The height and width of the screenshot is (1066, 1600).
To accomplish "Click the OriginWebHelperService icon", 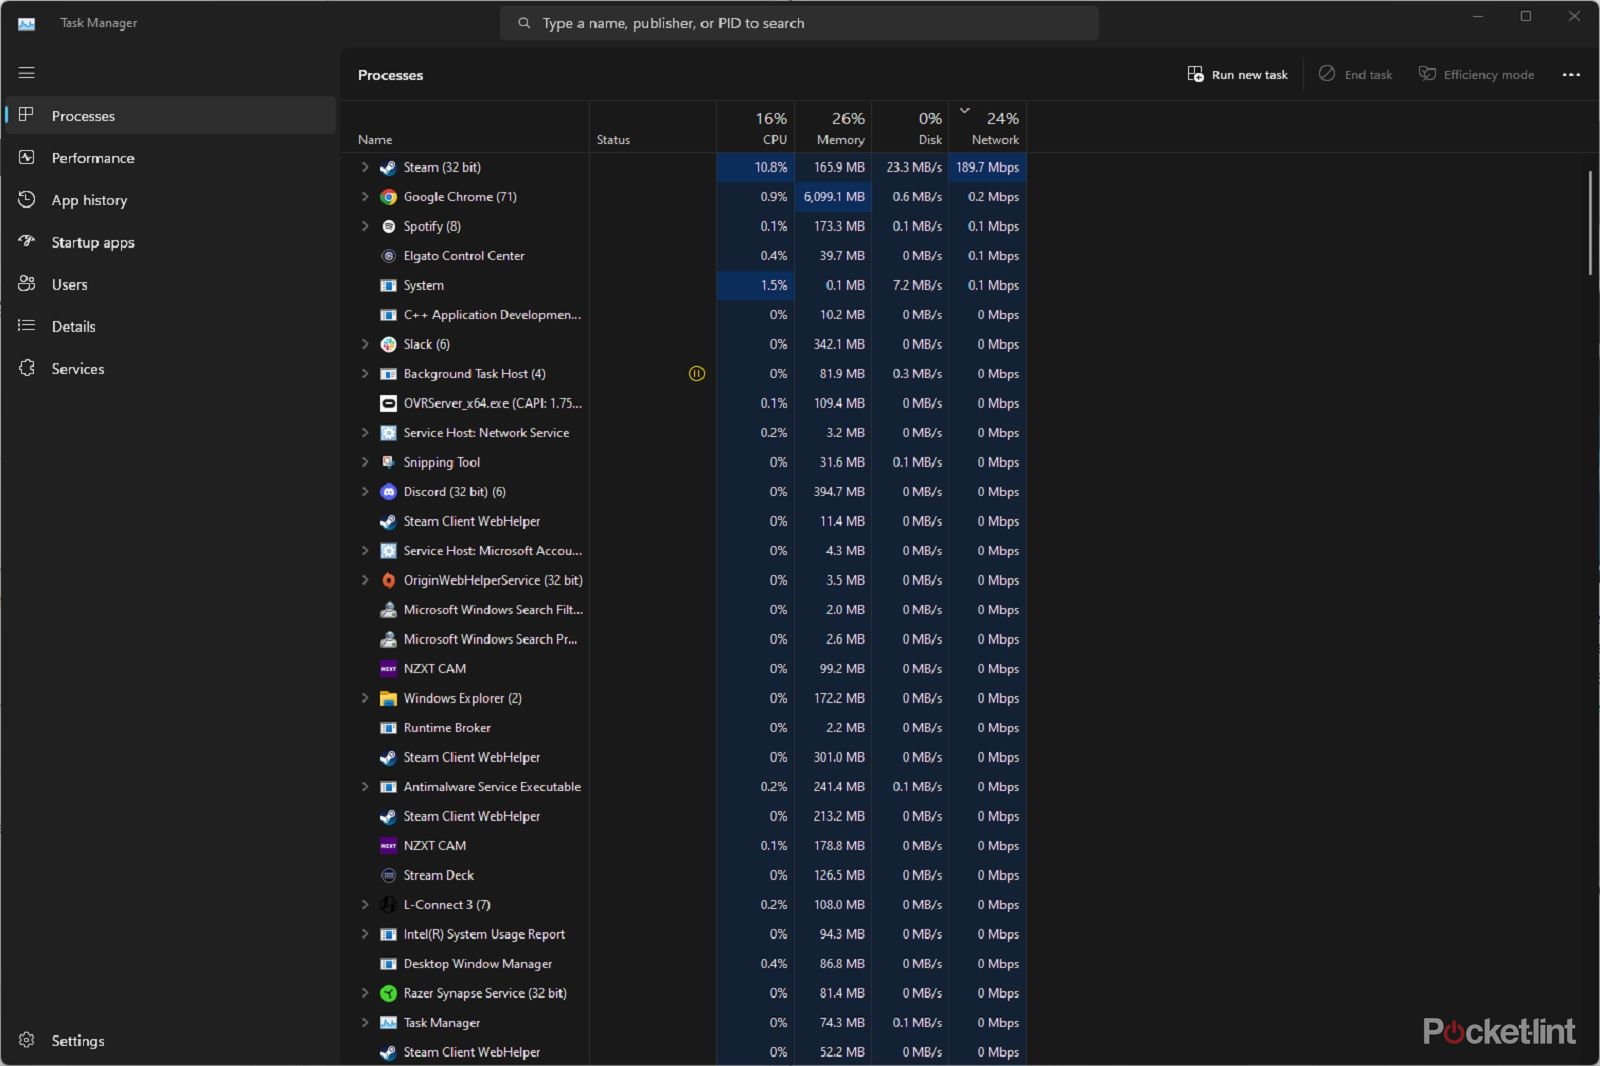I will point(388,580).
